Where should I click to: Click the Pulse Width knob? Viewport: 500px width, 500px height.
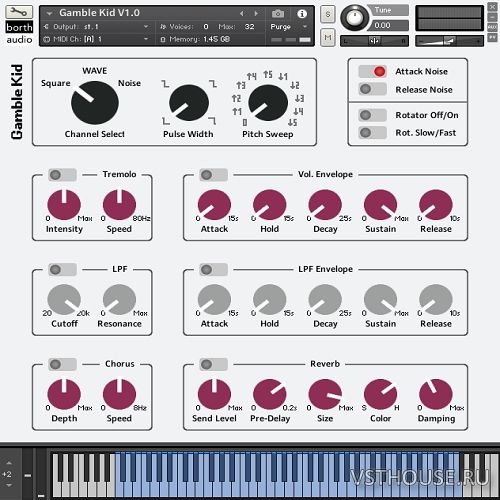pyautogui.click(x=189, y=103)
